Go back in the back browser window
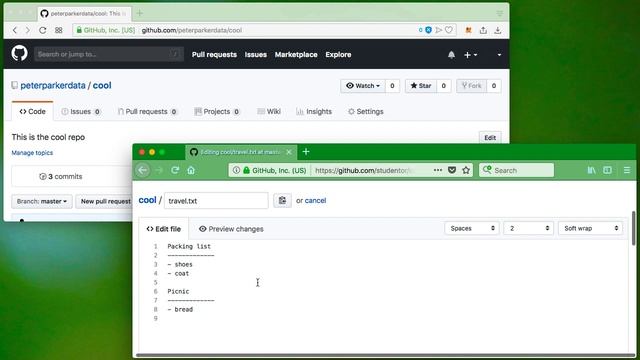 click(15, 30)
